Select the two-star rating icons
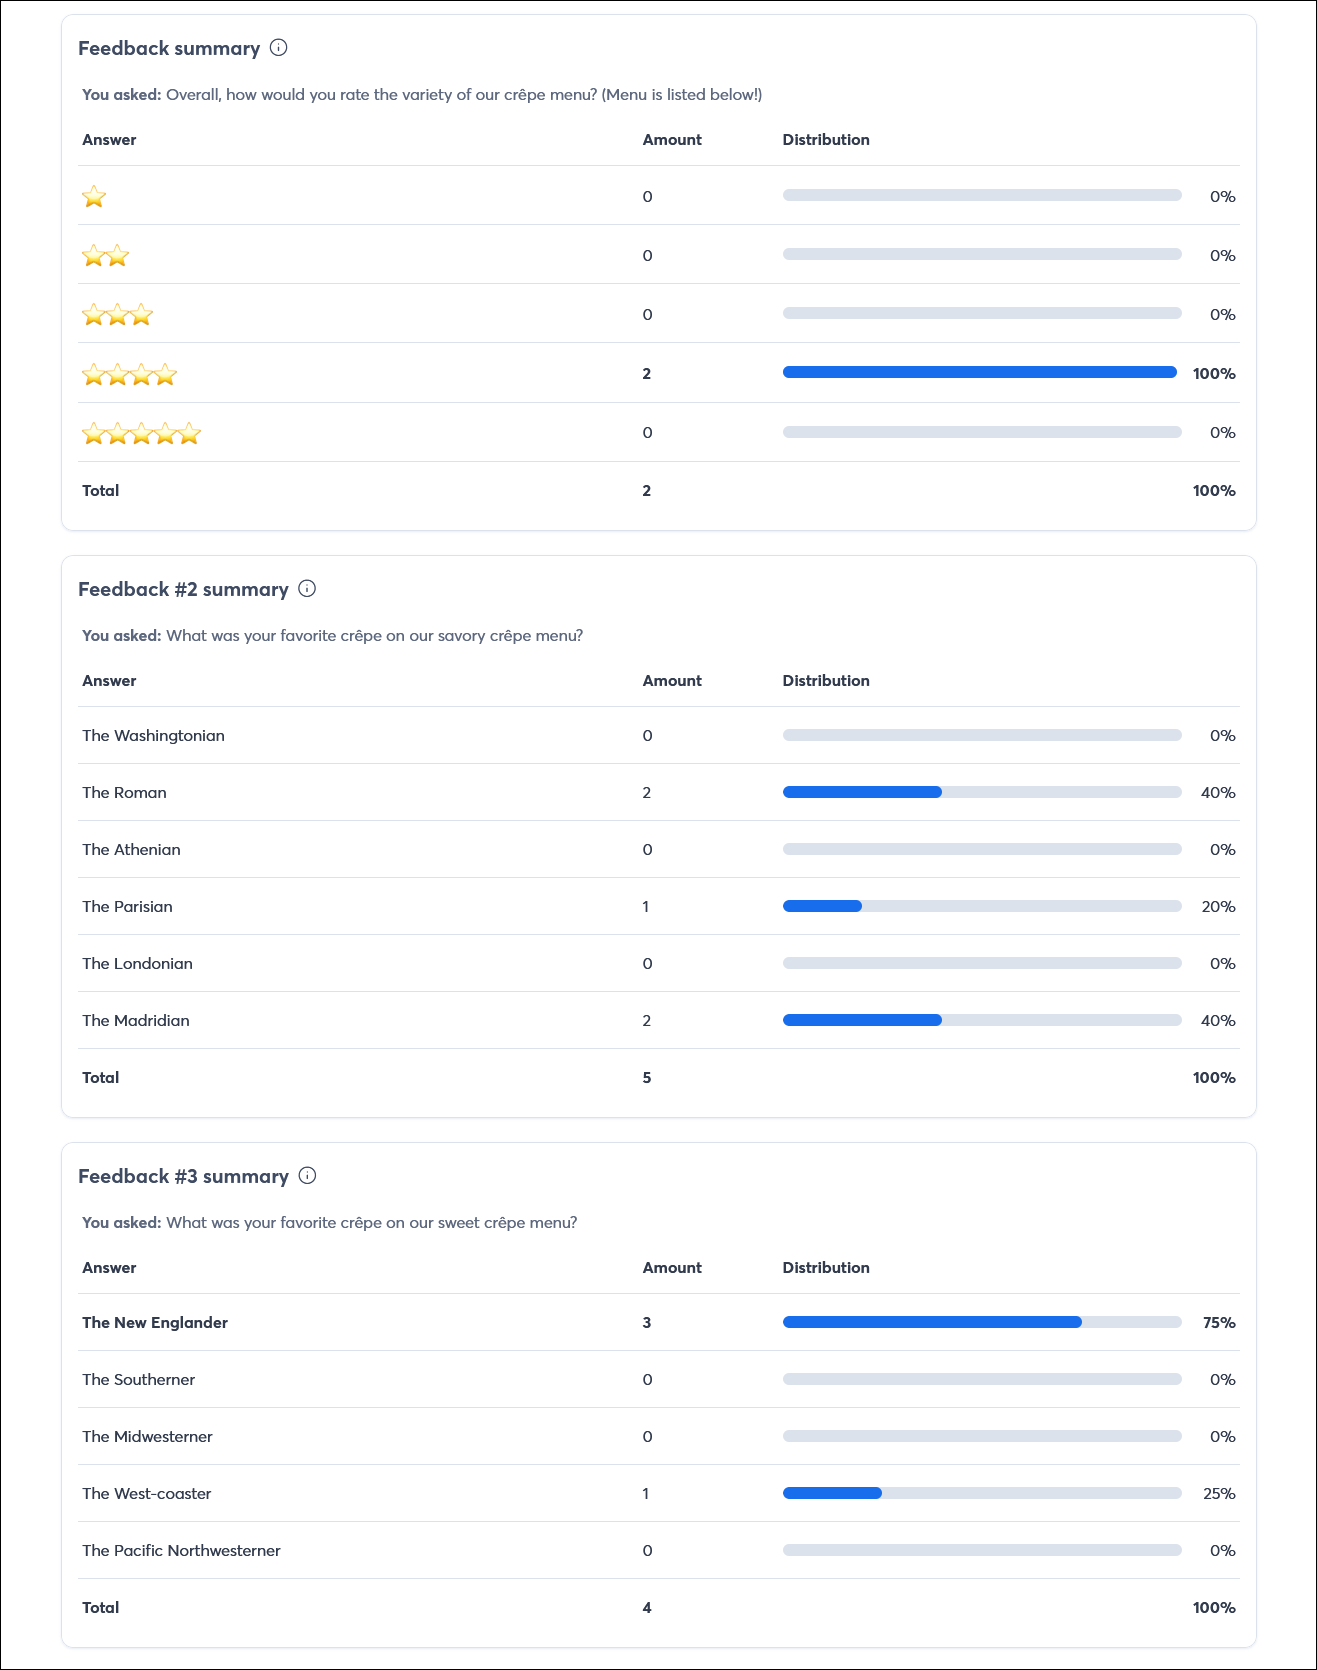The height and width of the screenshot is (1670, 1317). tap(106, 256)
